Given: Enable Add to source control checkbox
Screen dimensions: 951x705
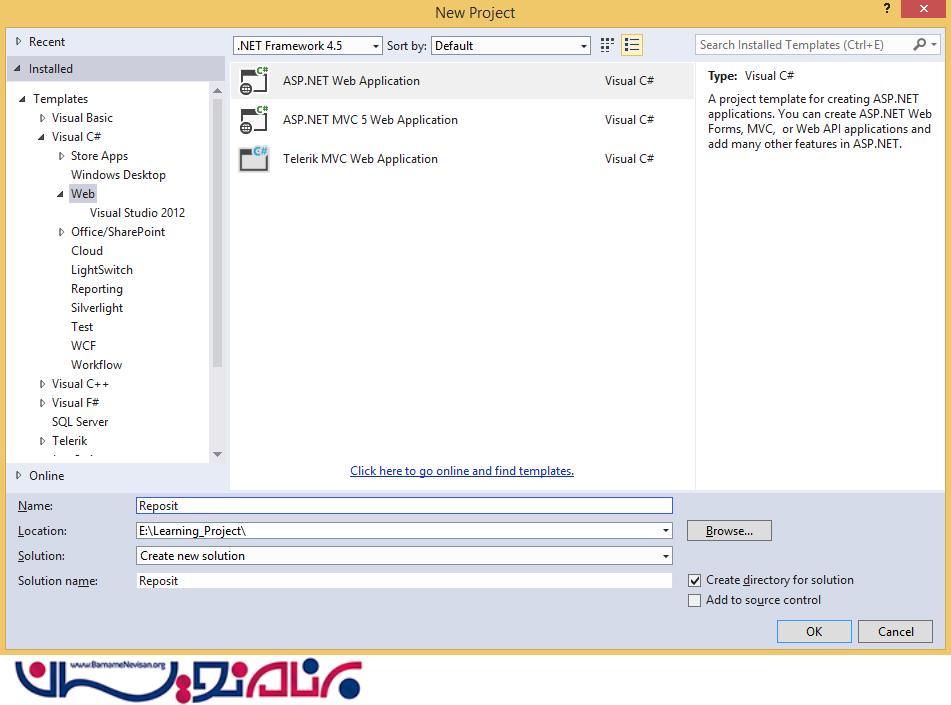Looking at the screenshot, I should 695,600.
